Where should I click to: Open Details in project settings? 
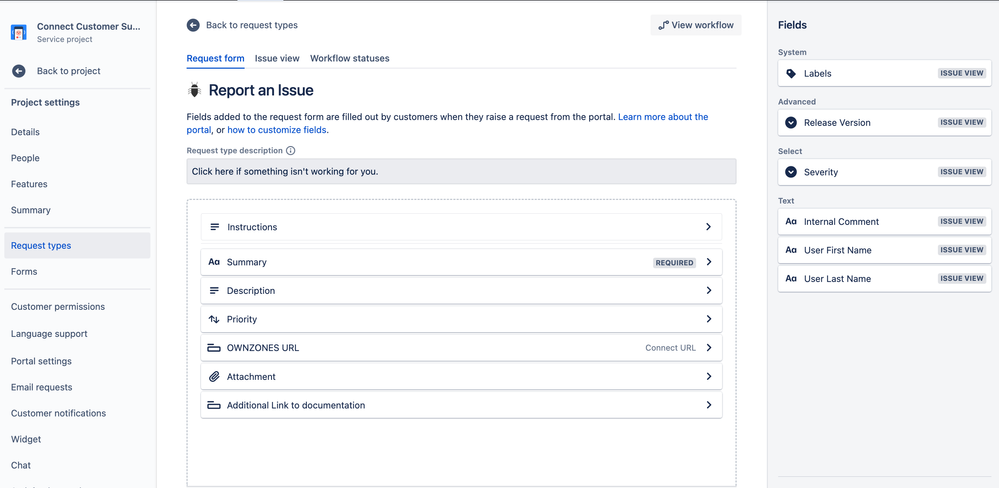(25, 132)
